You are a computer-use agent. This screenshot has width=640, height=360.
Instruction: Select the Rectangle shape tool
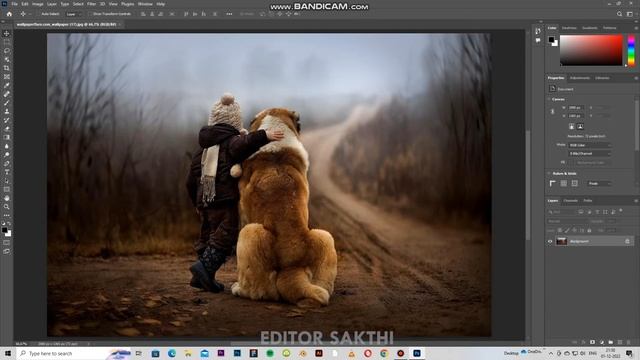point(7,189)
